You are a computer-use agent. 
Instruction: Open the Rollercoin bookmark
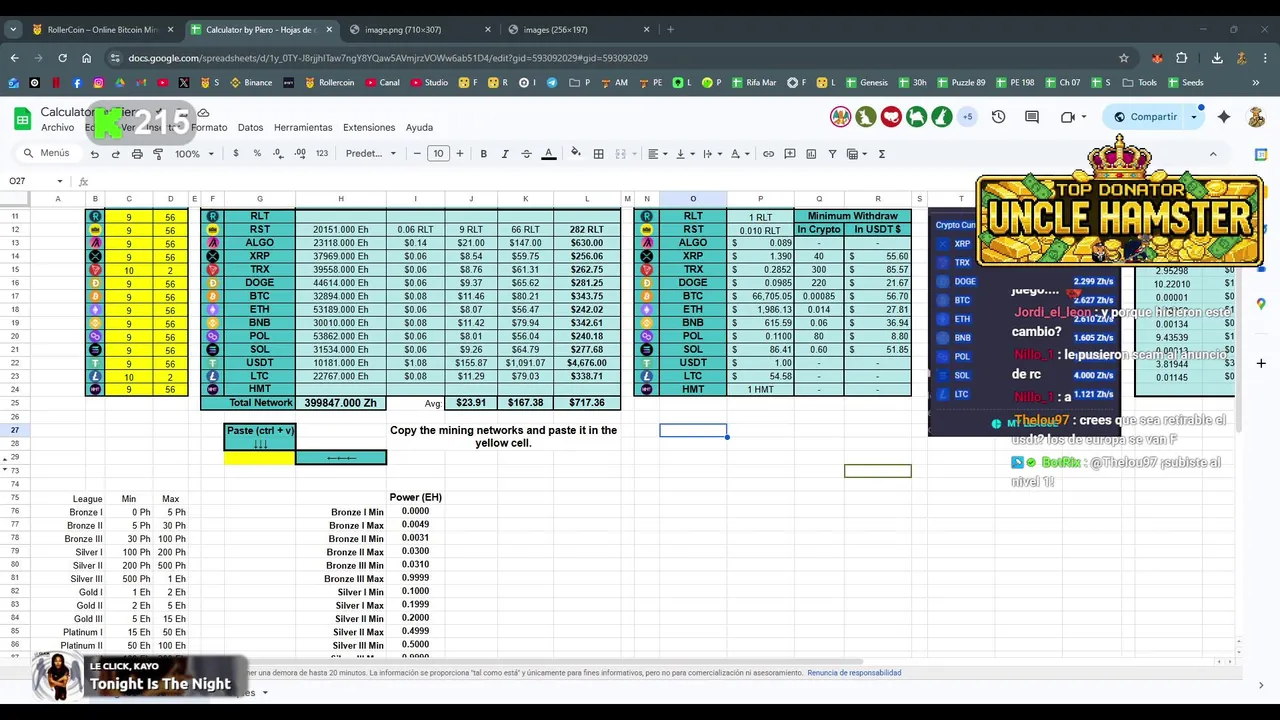329,83
